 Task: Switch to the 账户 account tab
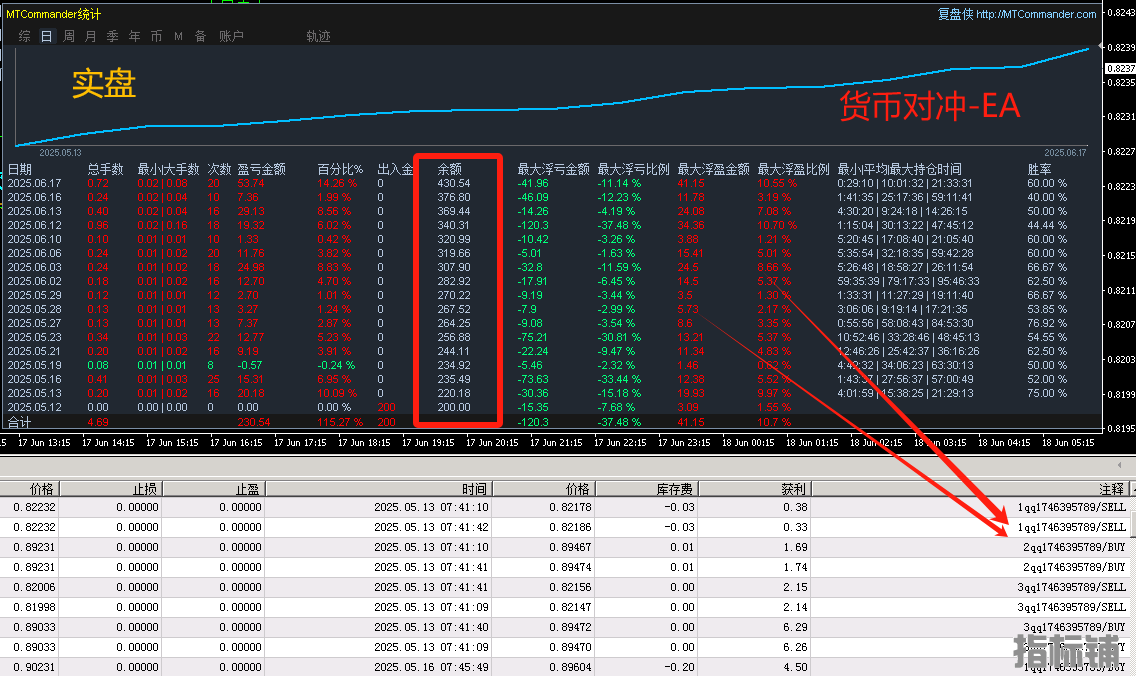[231, 36]
